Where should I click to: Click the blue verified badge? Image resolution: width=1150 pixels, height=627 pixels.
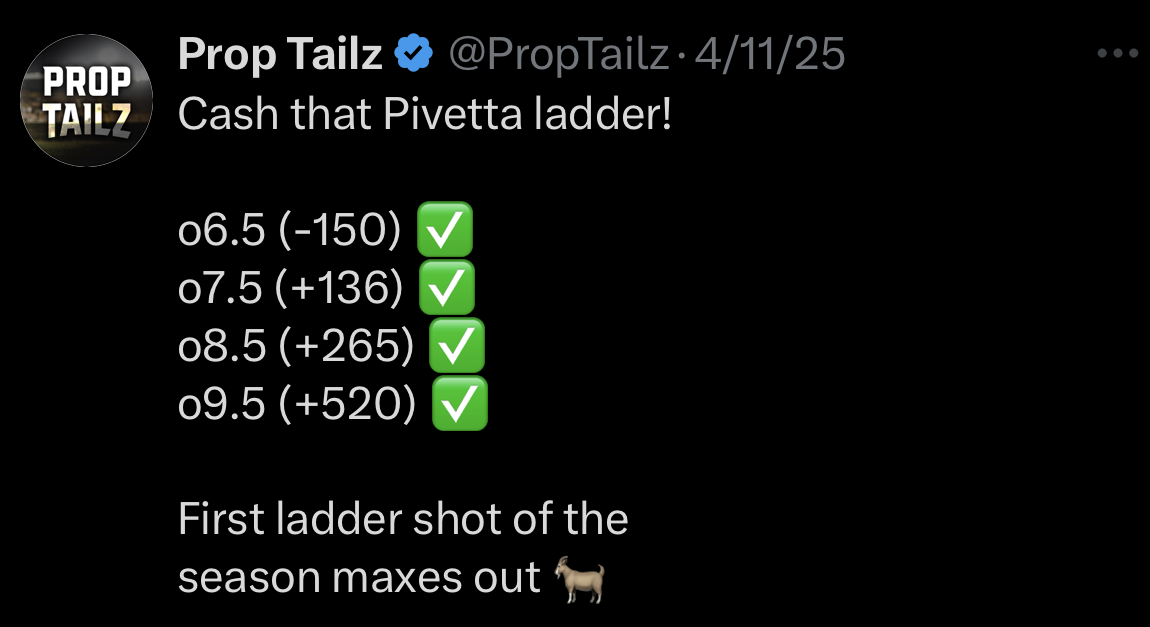414,54
